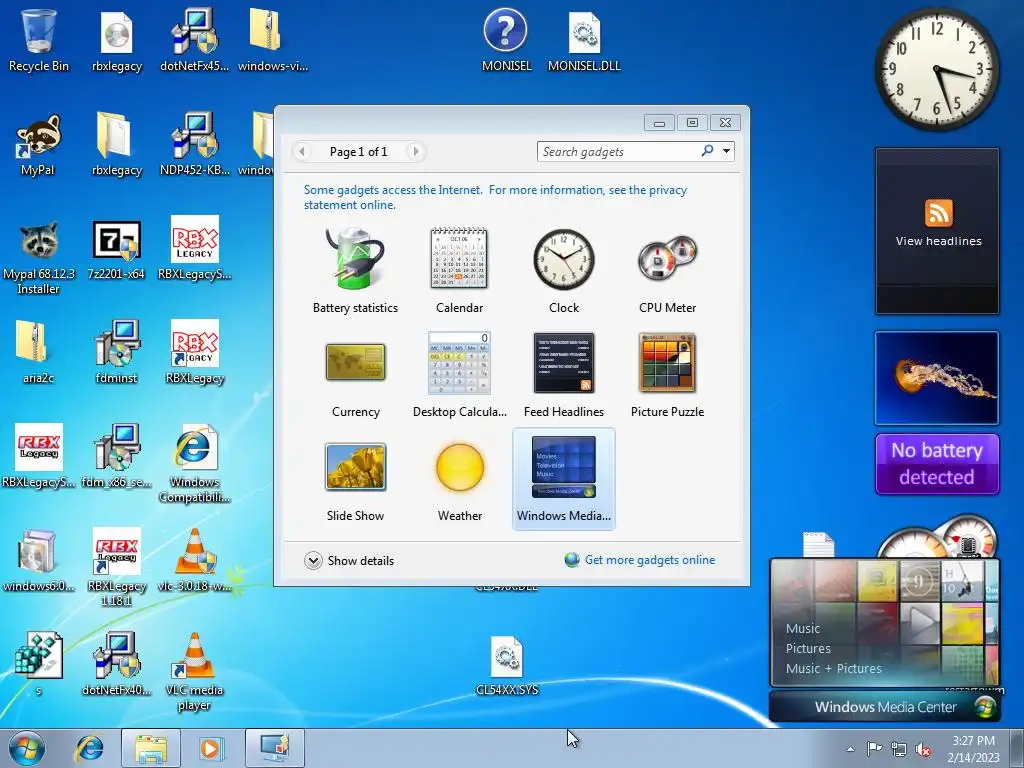Select MONISEL help file icon
Image resolution: width=1024 pixels, height=768 pixels.
coord(506,40)
